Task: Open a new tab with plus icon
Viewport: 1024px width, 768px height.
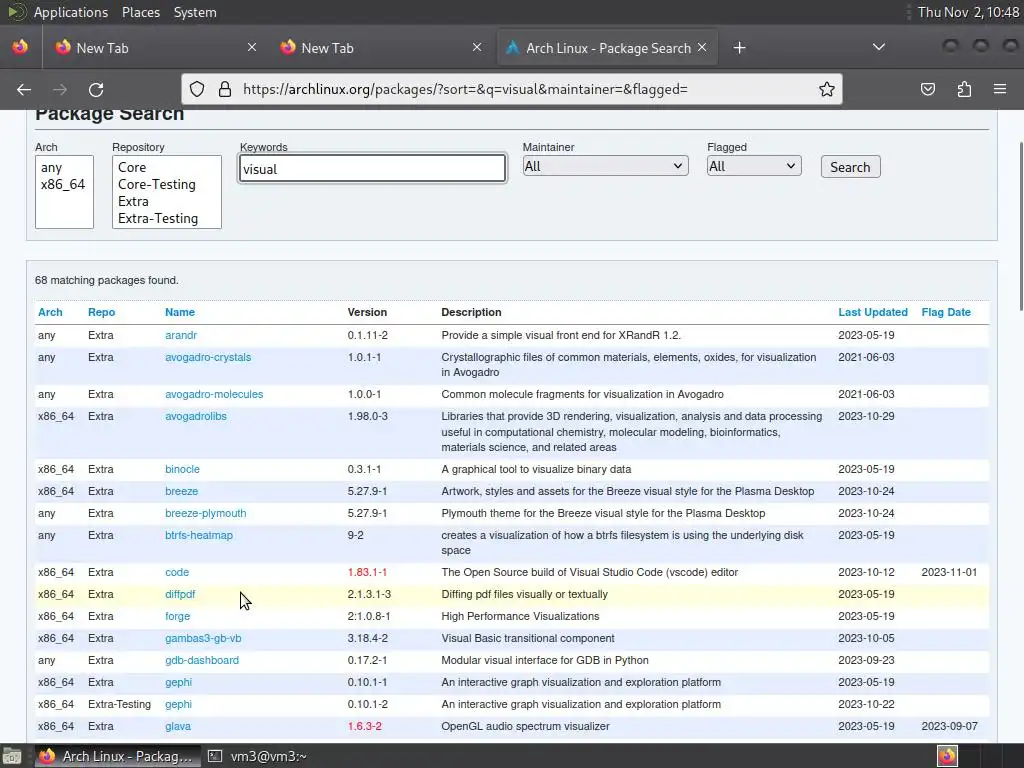Action: click(x=739, y=48)
